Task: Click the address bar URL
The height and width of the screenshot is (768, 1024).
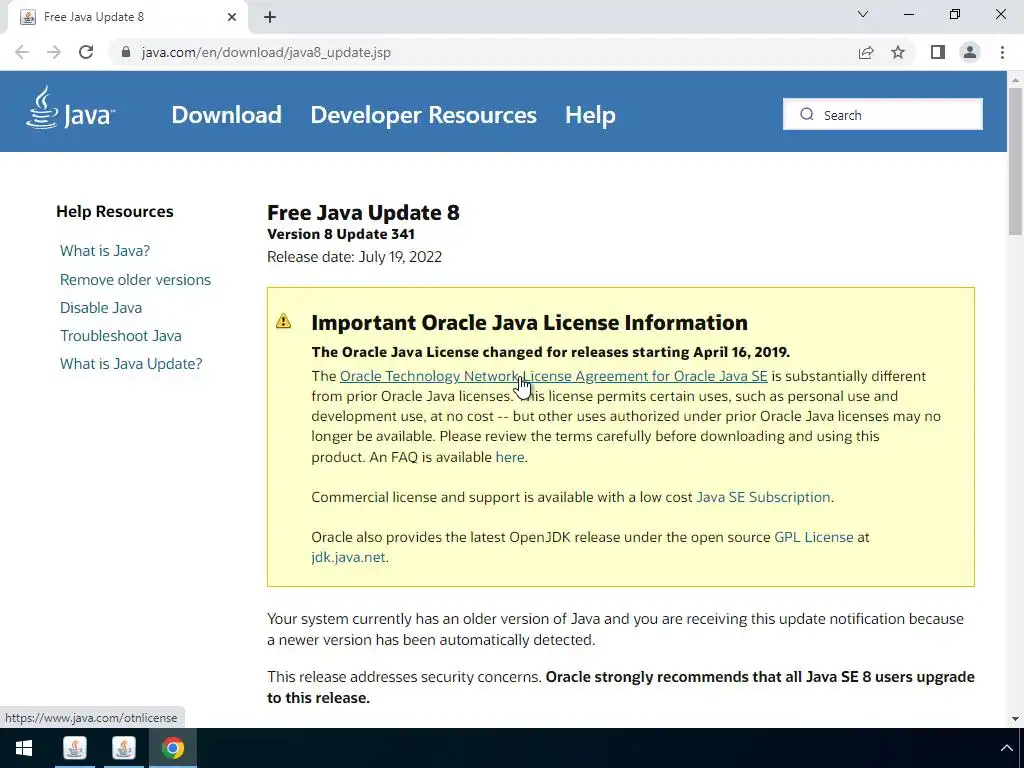Action: (266, 52)
